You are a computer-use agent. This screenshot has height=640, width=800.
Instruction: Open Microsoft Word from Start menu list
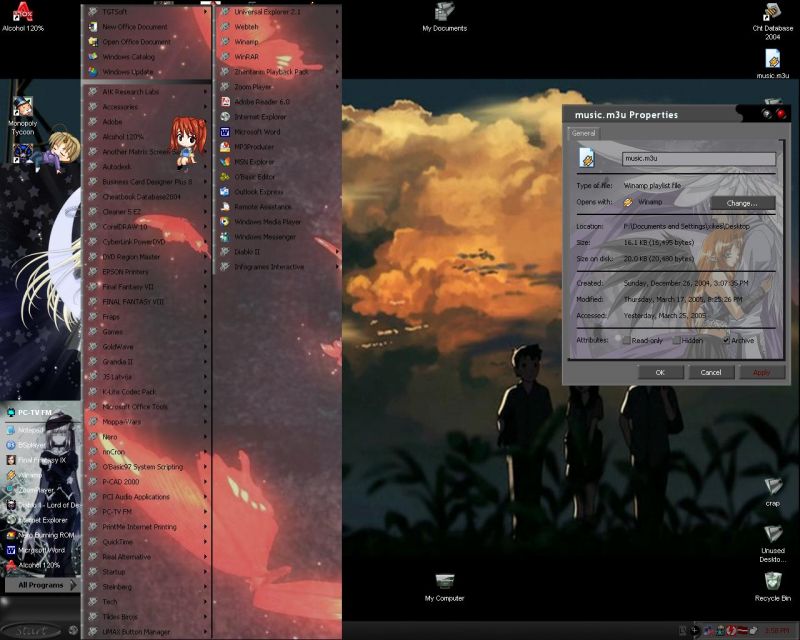(41, 550)
